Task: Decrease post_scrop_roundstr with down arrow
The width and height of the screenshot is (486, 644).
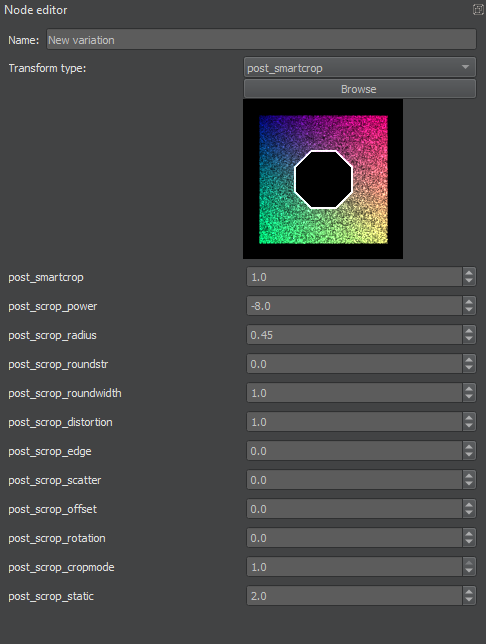Action: coord(469,368)
